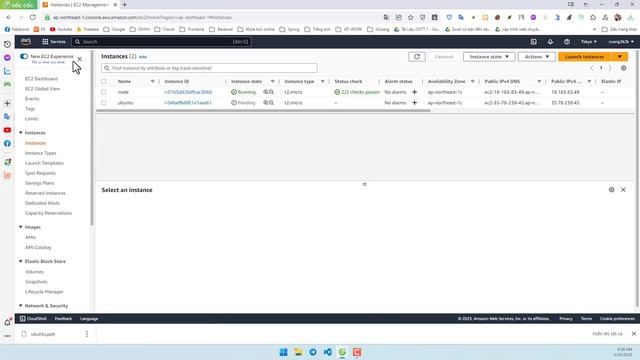Collapse the Instances nav section
Image resolution: width=640 pixels, height=360 pixels.
21,133
